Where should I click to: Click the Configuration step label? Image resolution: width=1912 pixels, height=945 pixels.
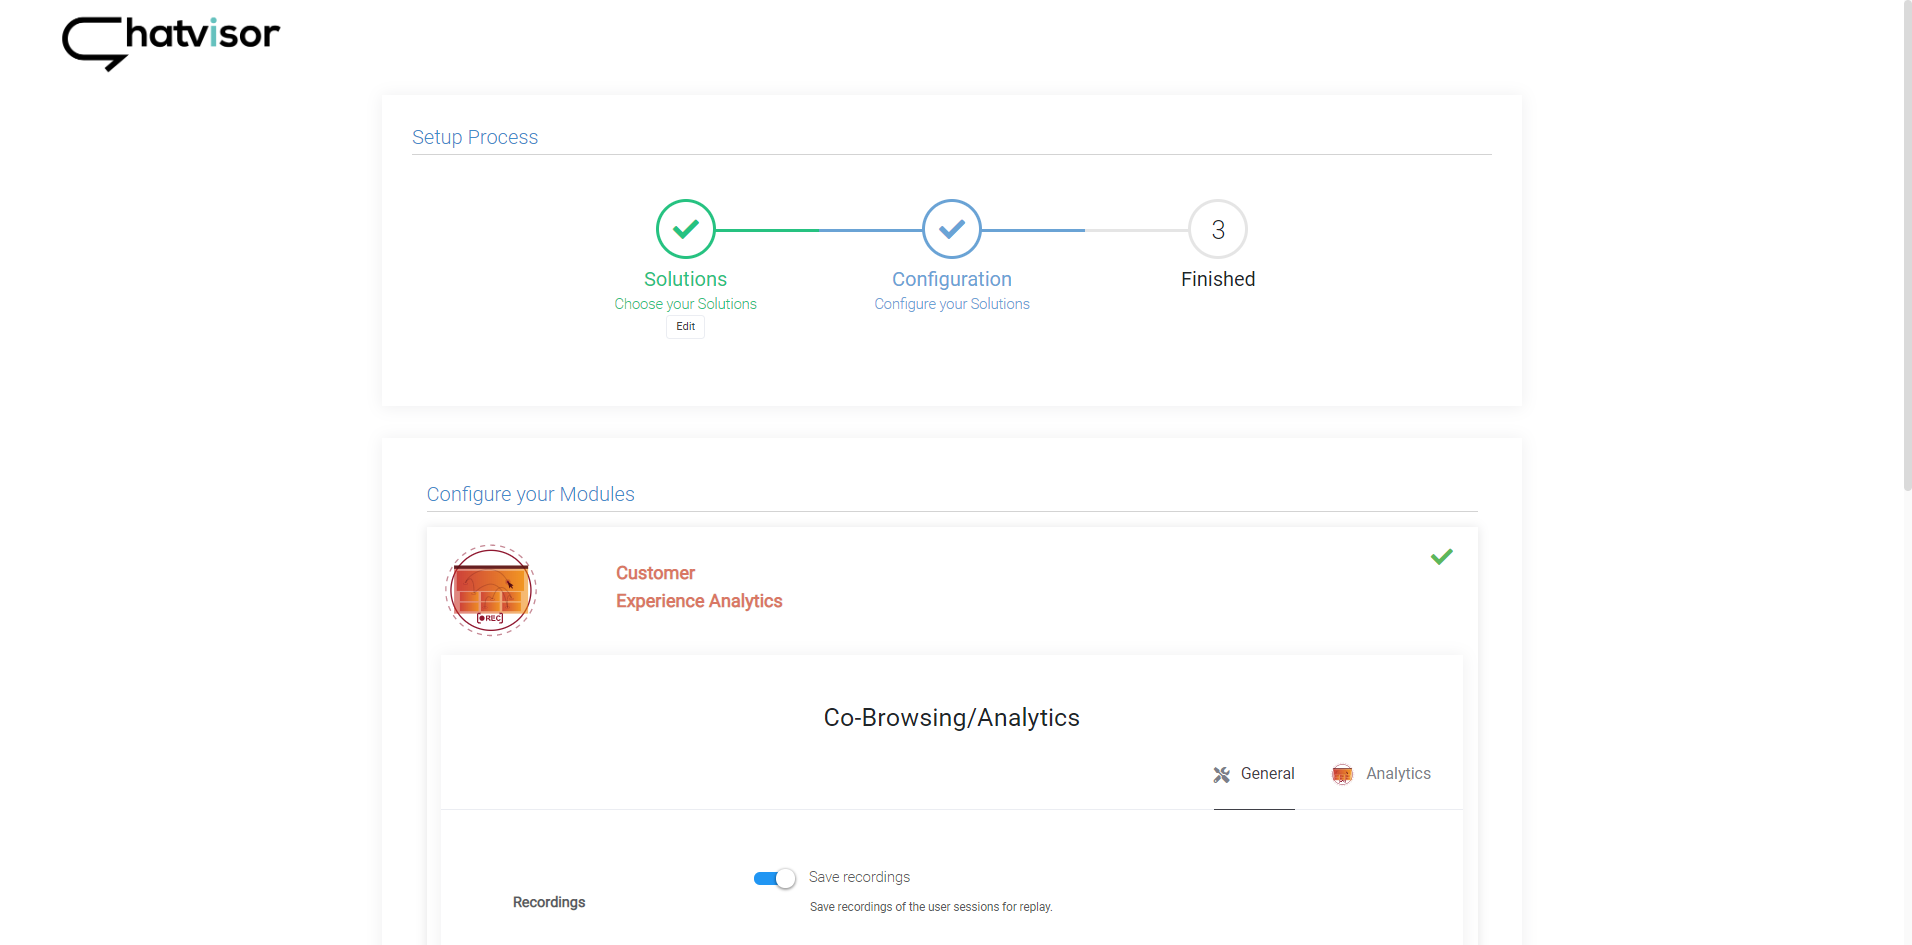pyautogui.click(x=952, y=279)
